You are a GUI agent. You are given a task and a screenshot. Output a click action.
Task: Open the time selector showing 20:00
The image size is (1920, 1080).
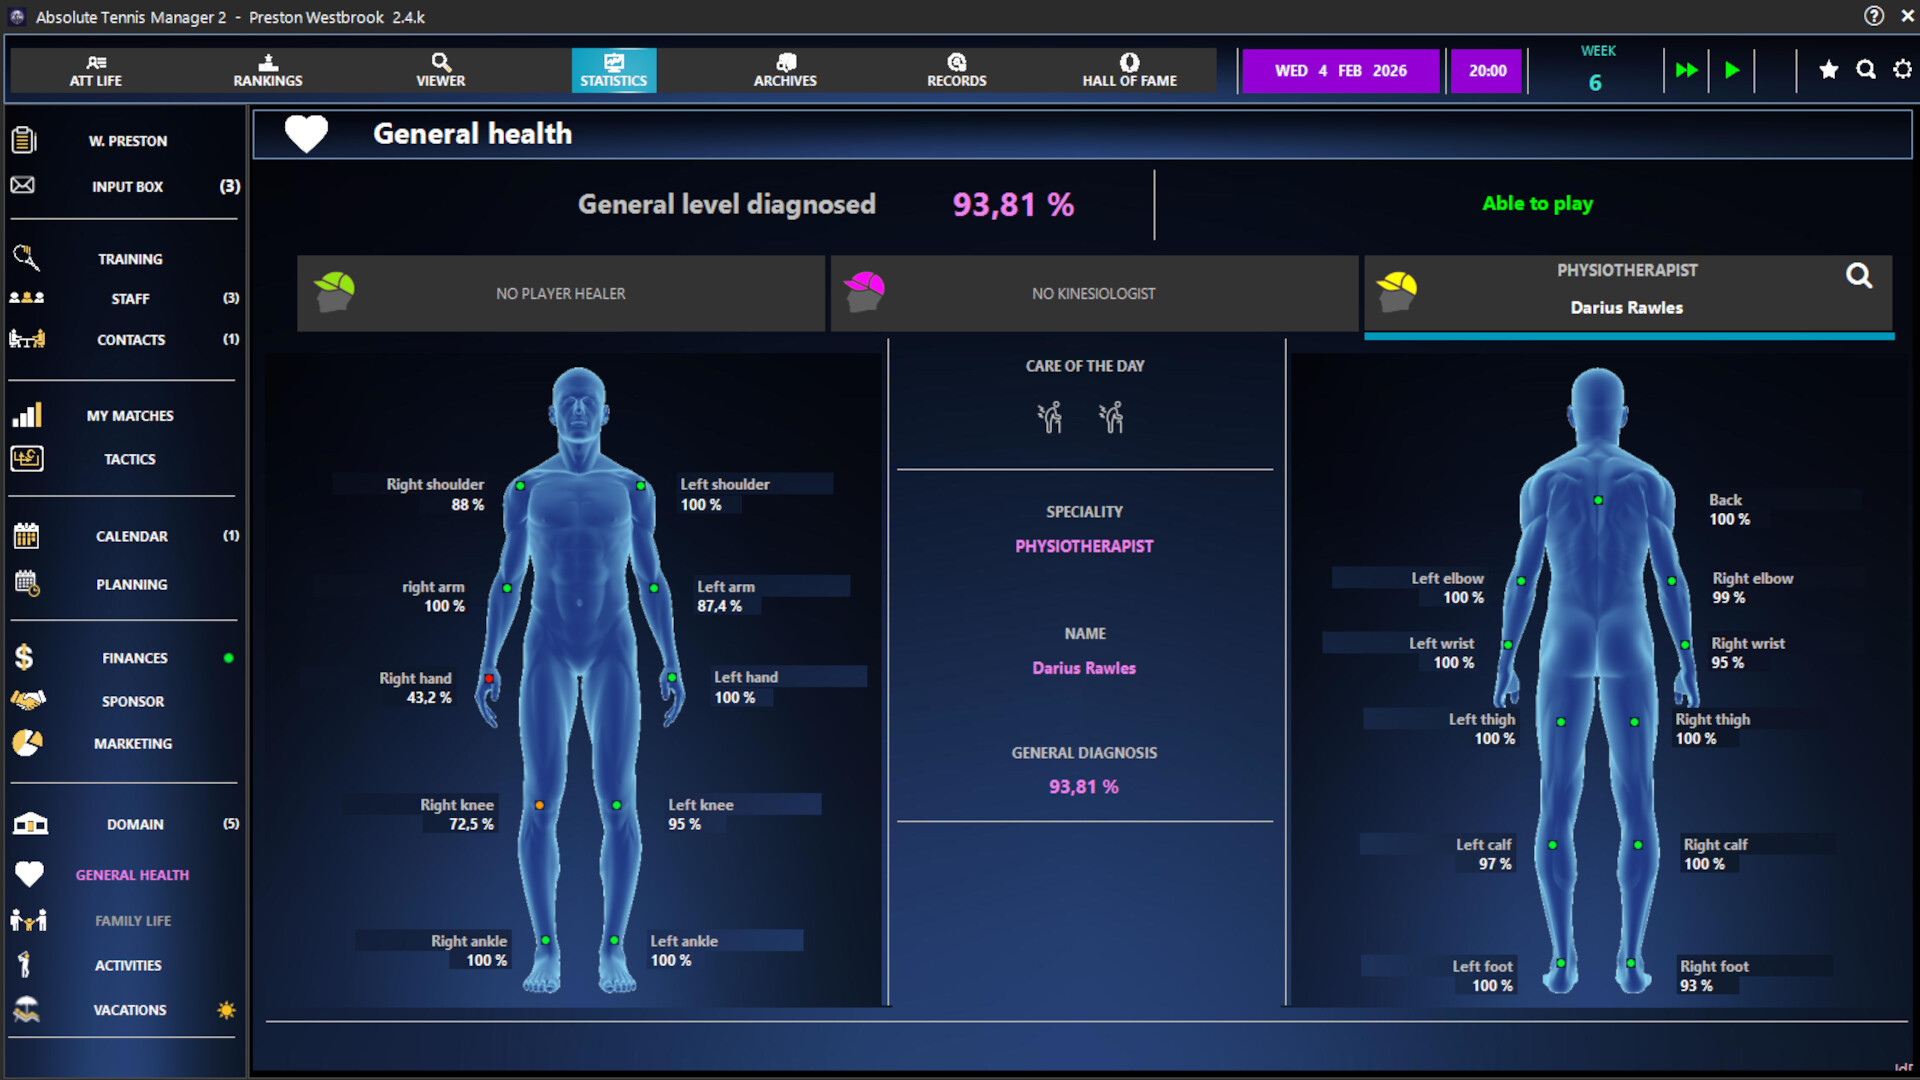pos(1487,70)
